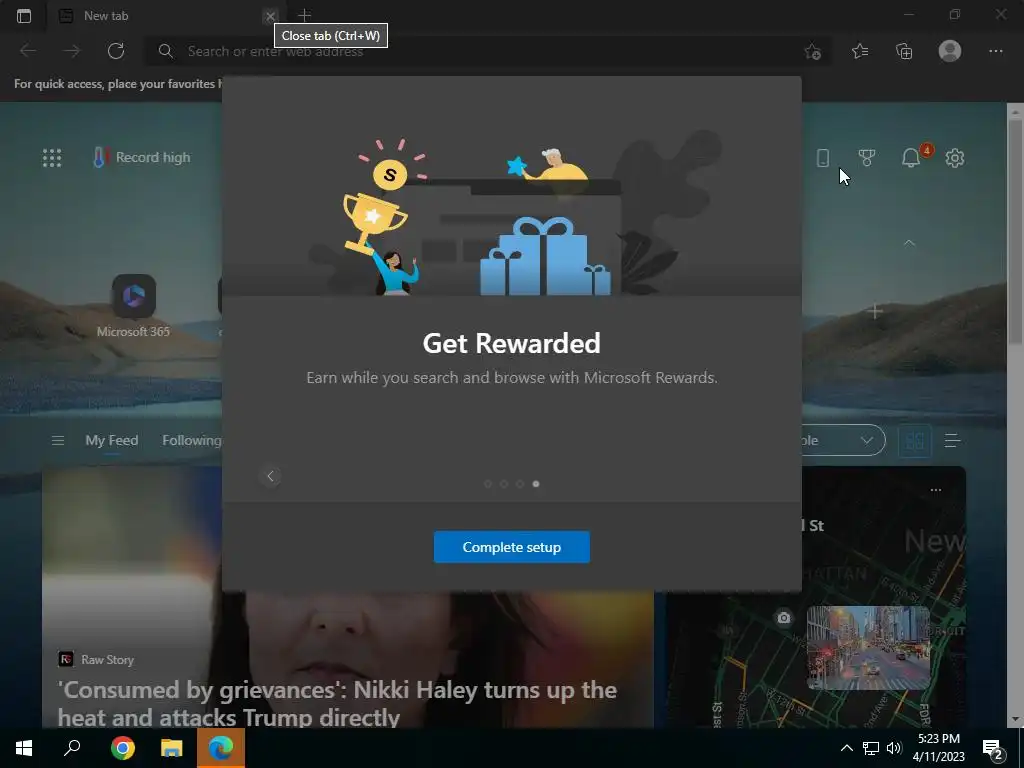Image resolution: width=1024 pixels, height=768 pixels.
Task: Open Settings and more ellipsis menu
Action: 995,51
